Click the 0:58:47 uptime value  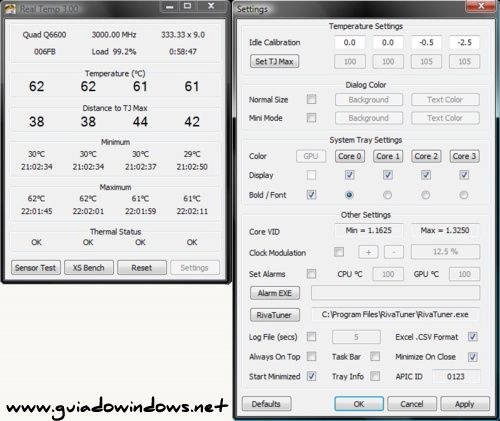point(183,52)
